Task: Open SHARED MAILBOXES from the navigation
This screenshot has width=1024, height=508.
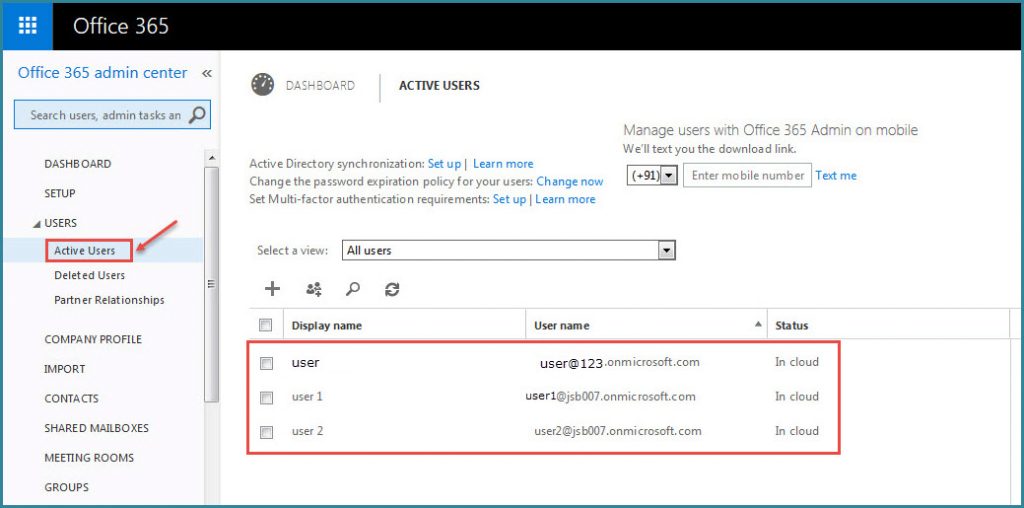Action: (x=96, y=428)
